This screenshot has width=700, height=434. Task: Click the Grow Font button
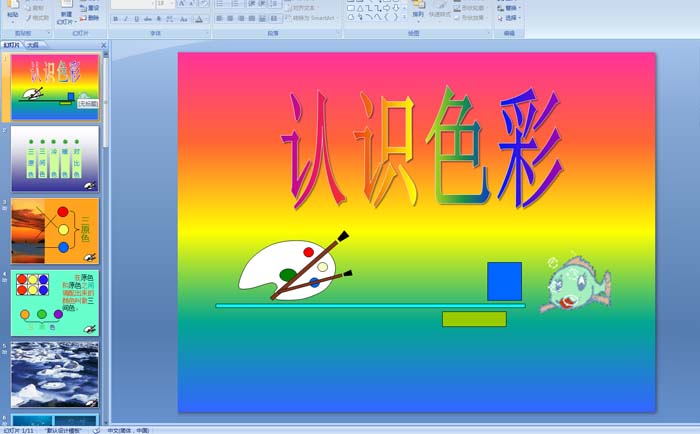[182, 4]
